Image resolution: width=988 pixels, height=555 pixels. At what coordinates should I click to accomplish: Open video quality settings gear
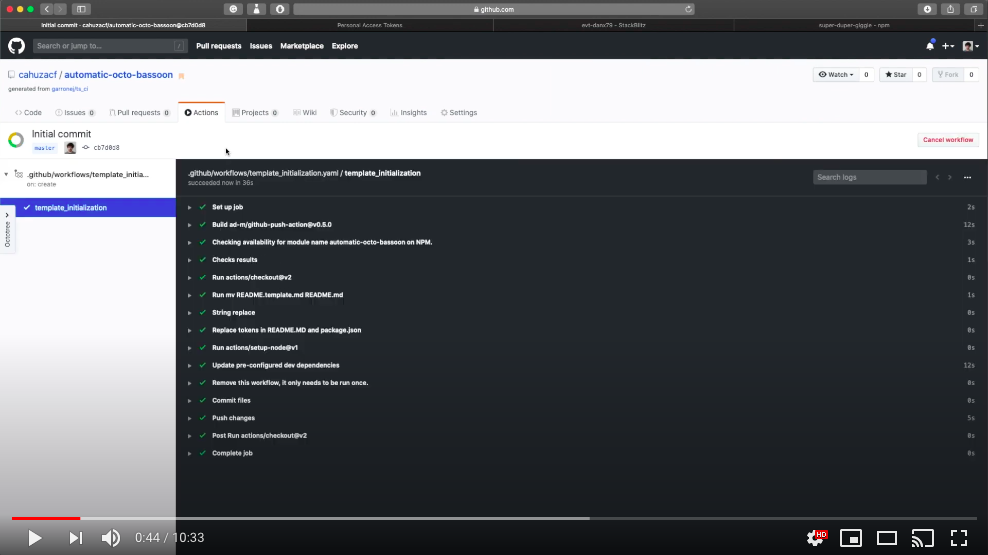[816, 538]
